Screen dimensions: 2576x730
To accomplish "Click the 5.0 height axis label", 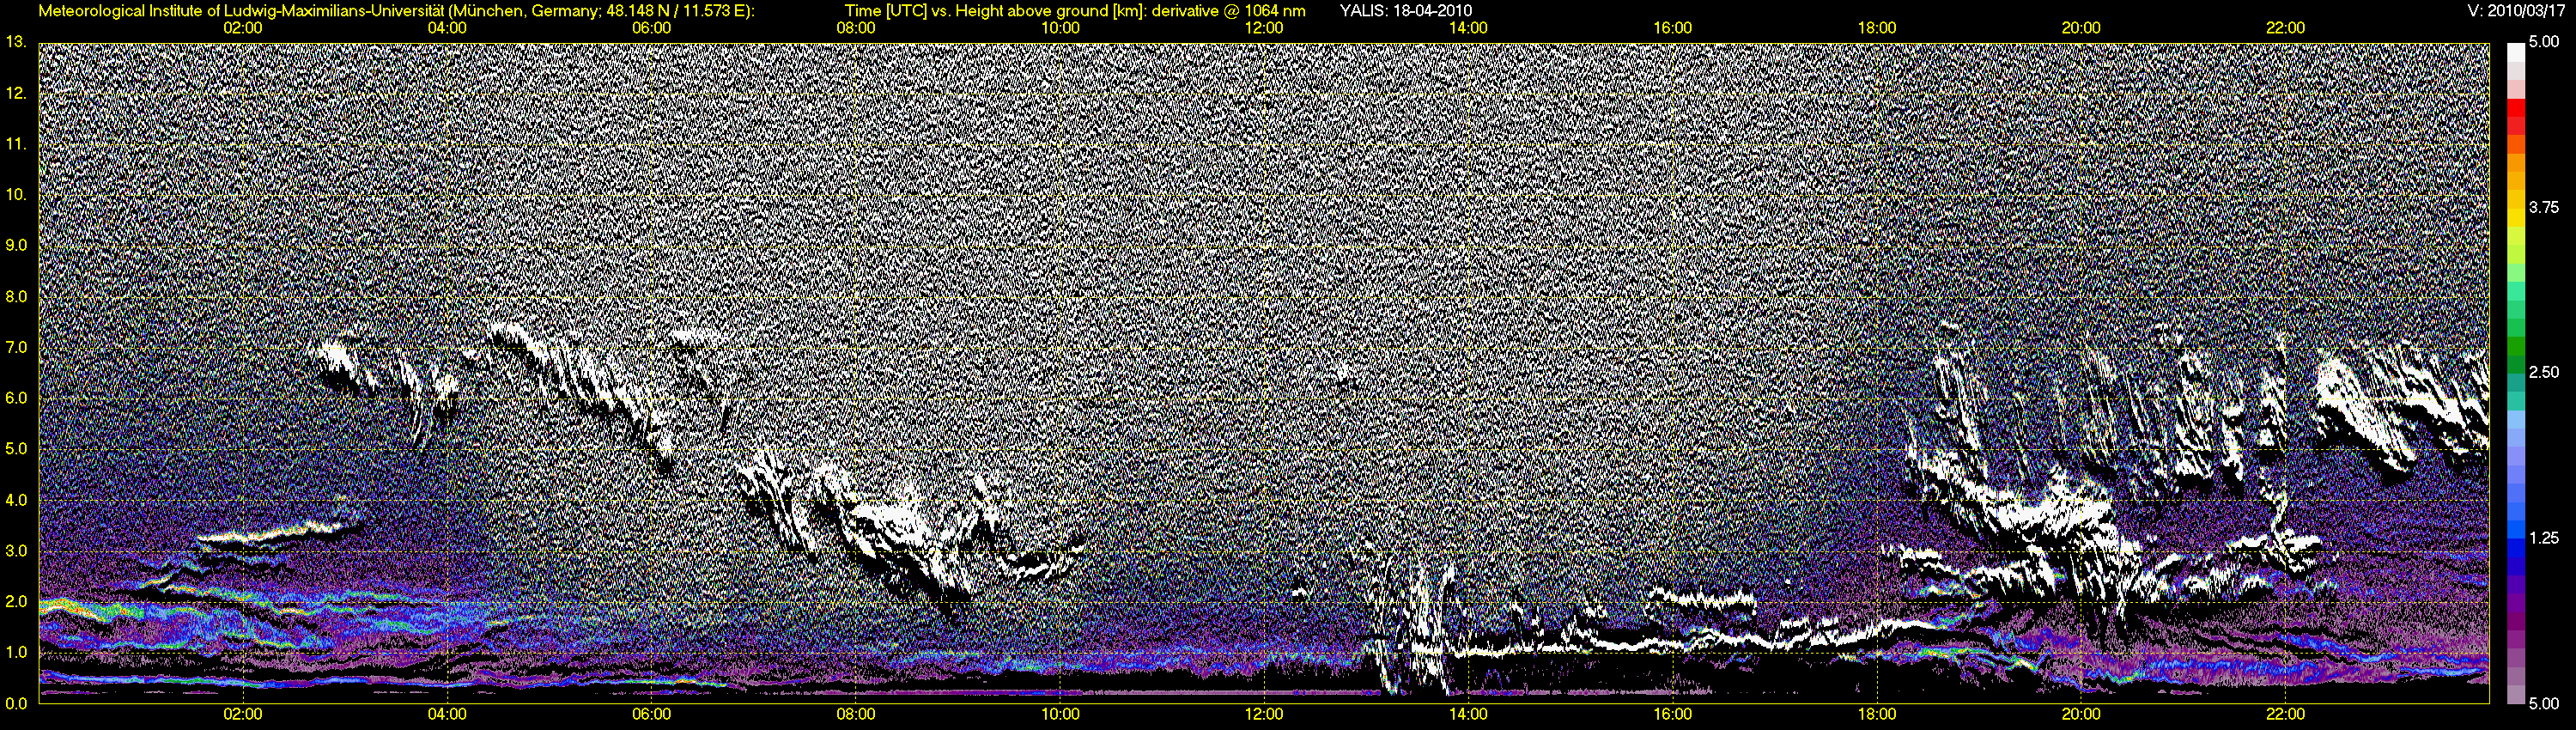I will click(x=16, y=449).
